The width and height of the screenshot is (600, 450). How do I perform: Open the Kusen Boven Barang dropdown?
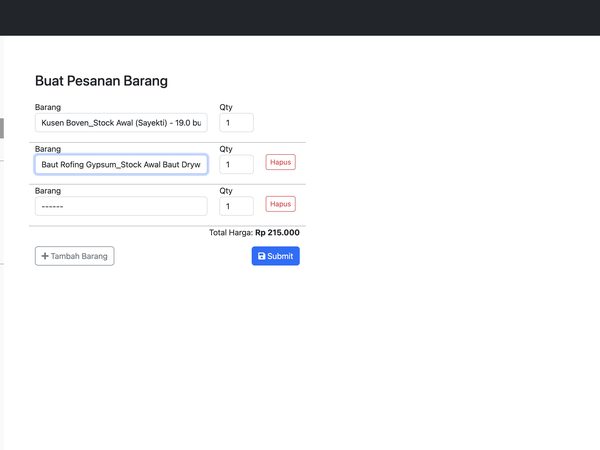[121, 123]
